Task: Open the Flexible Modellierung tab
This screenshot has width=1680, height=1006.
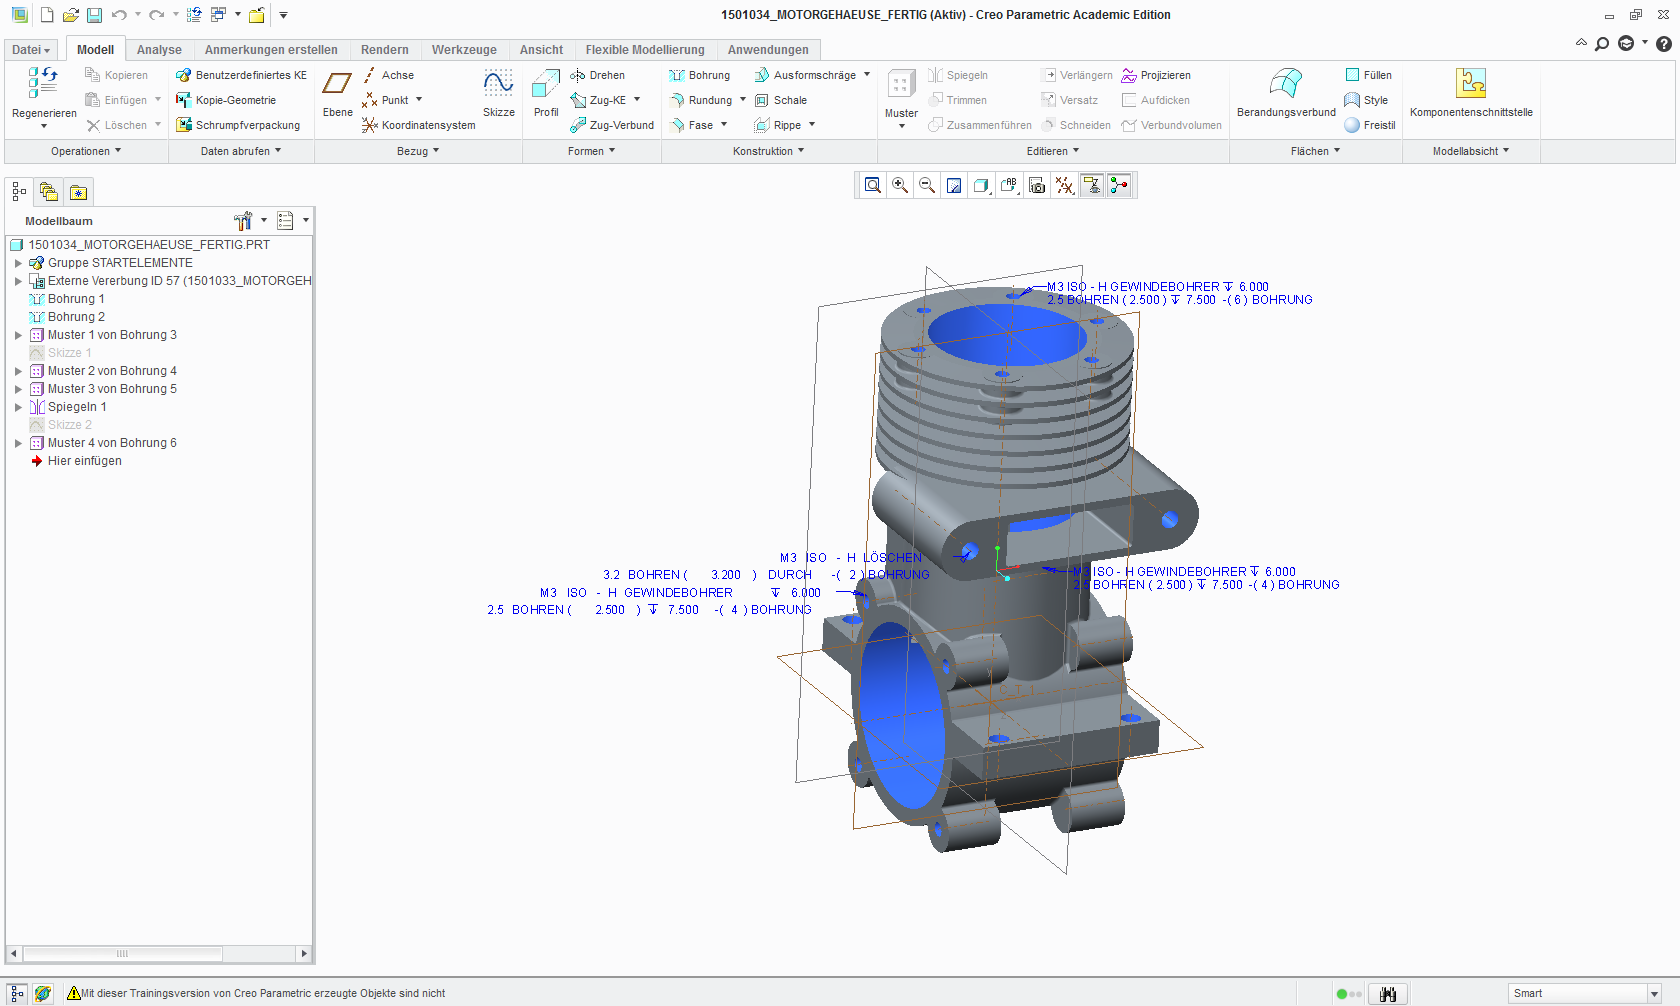Action: click(x=645, y=50)
